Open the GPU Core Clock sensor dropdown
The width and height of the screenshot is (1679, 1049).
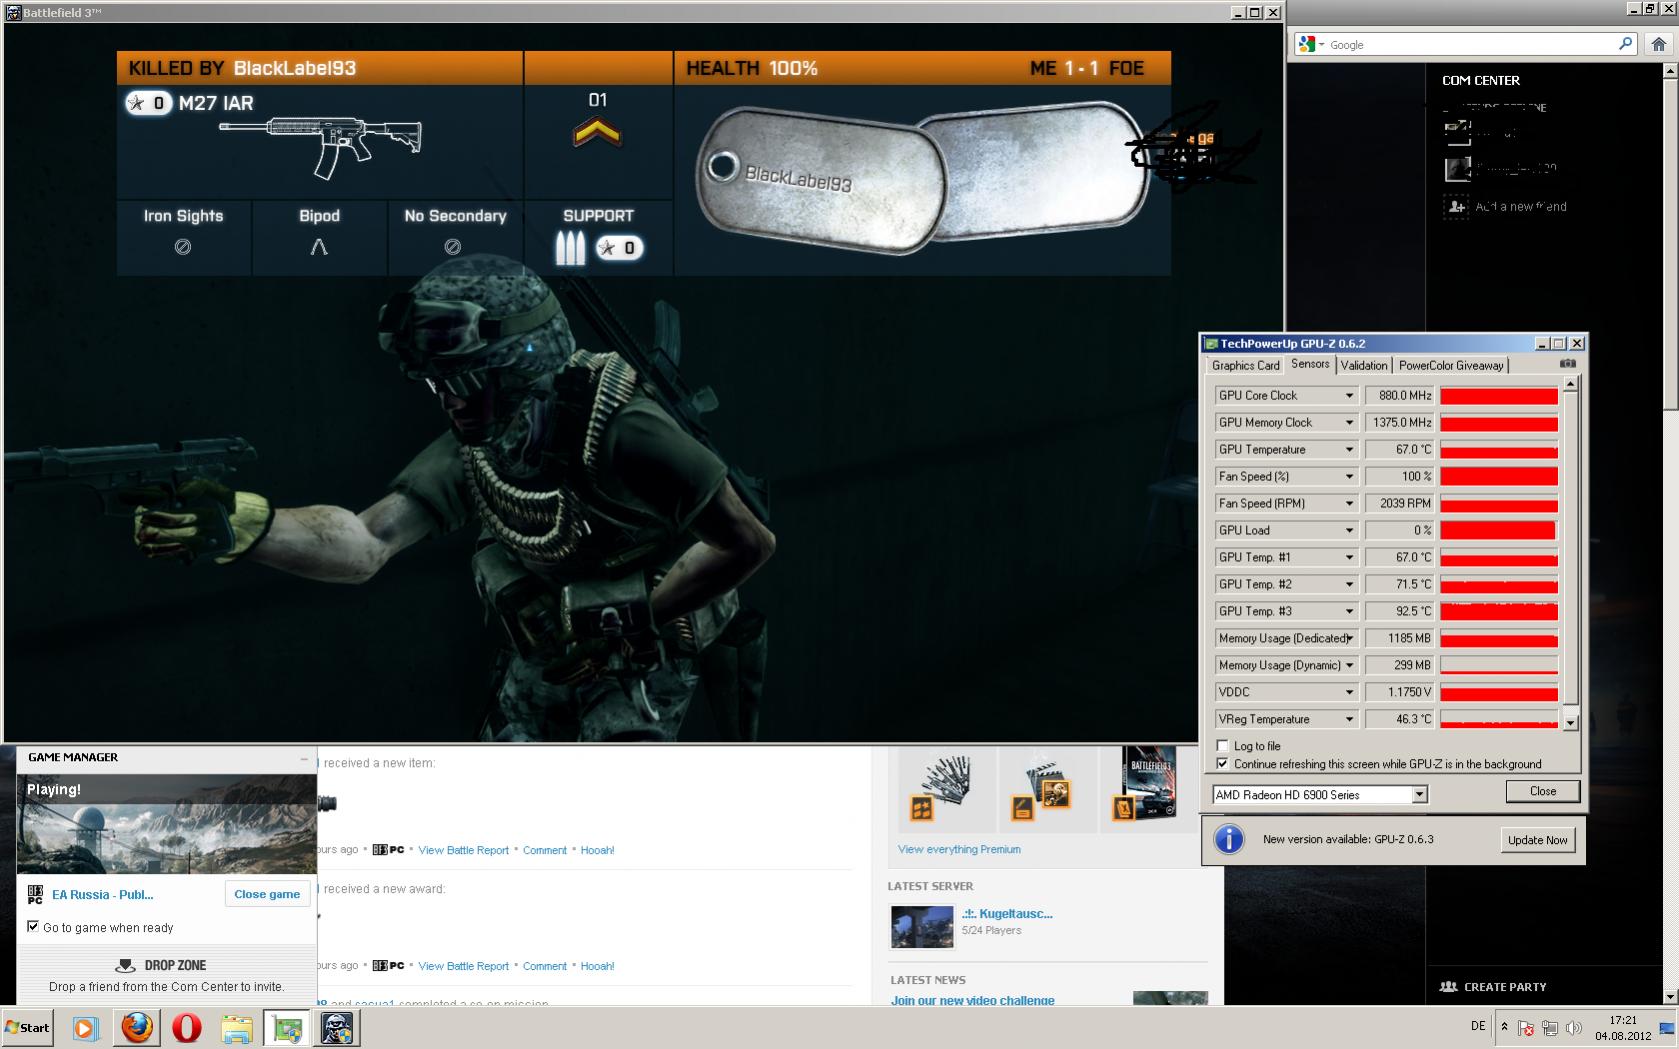[1349, 396]
